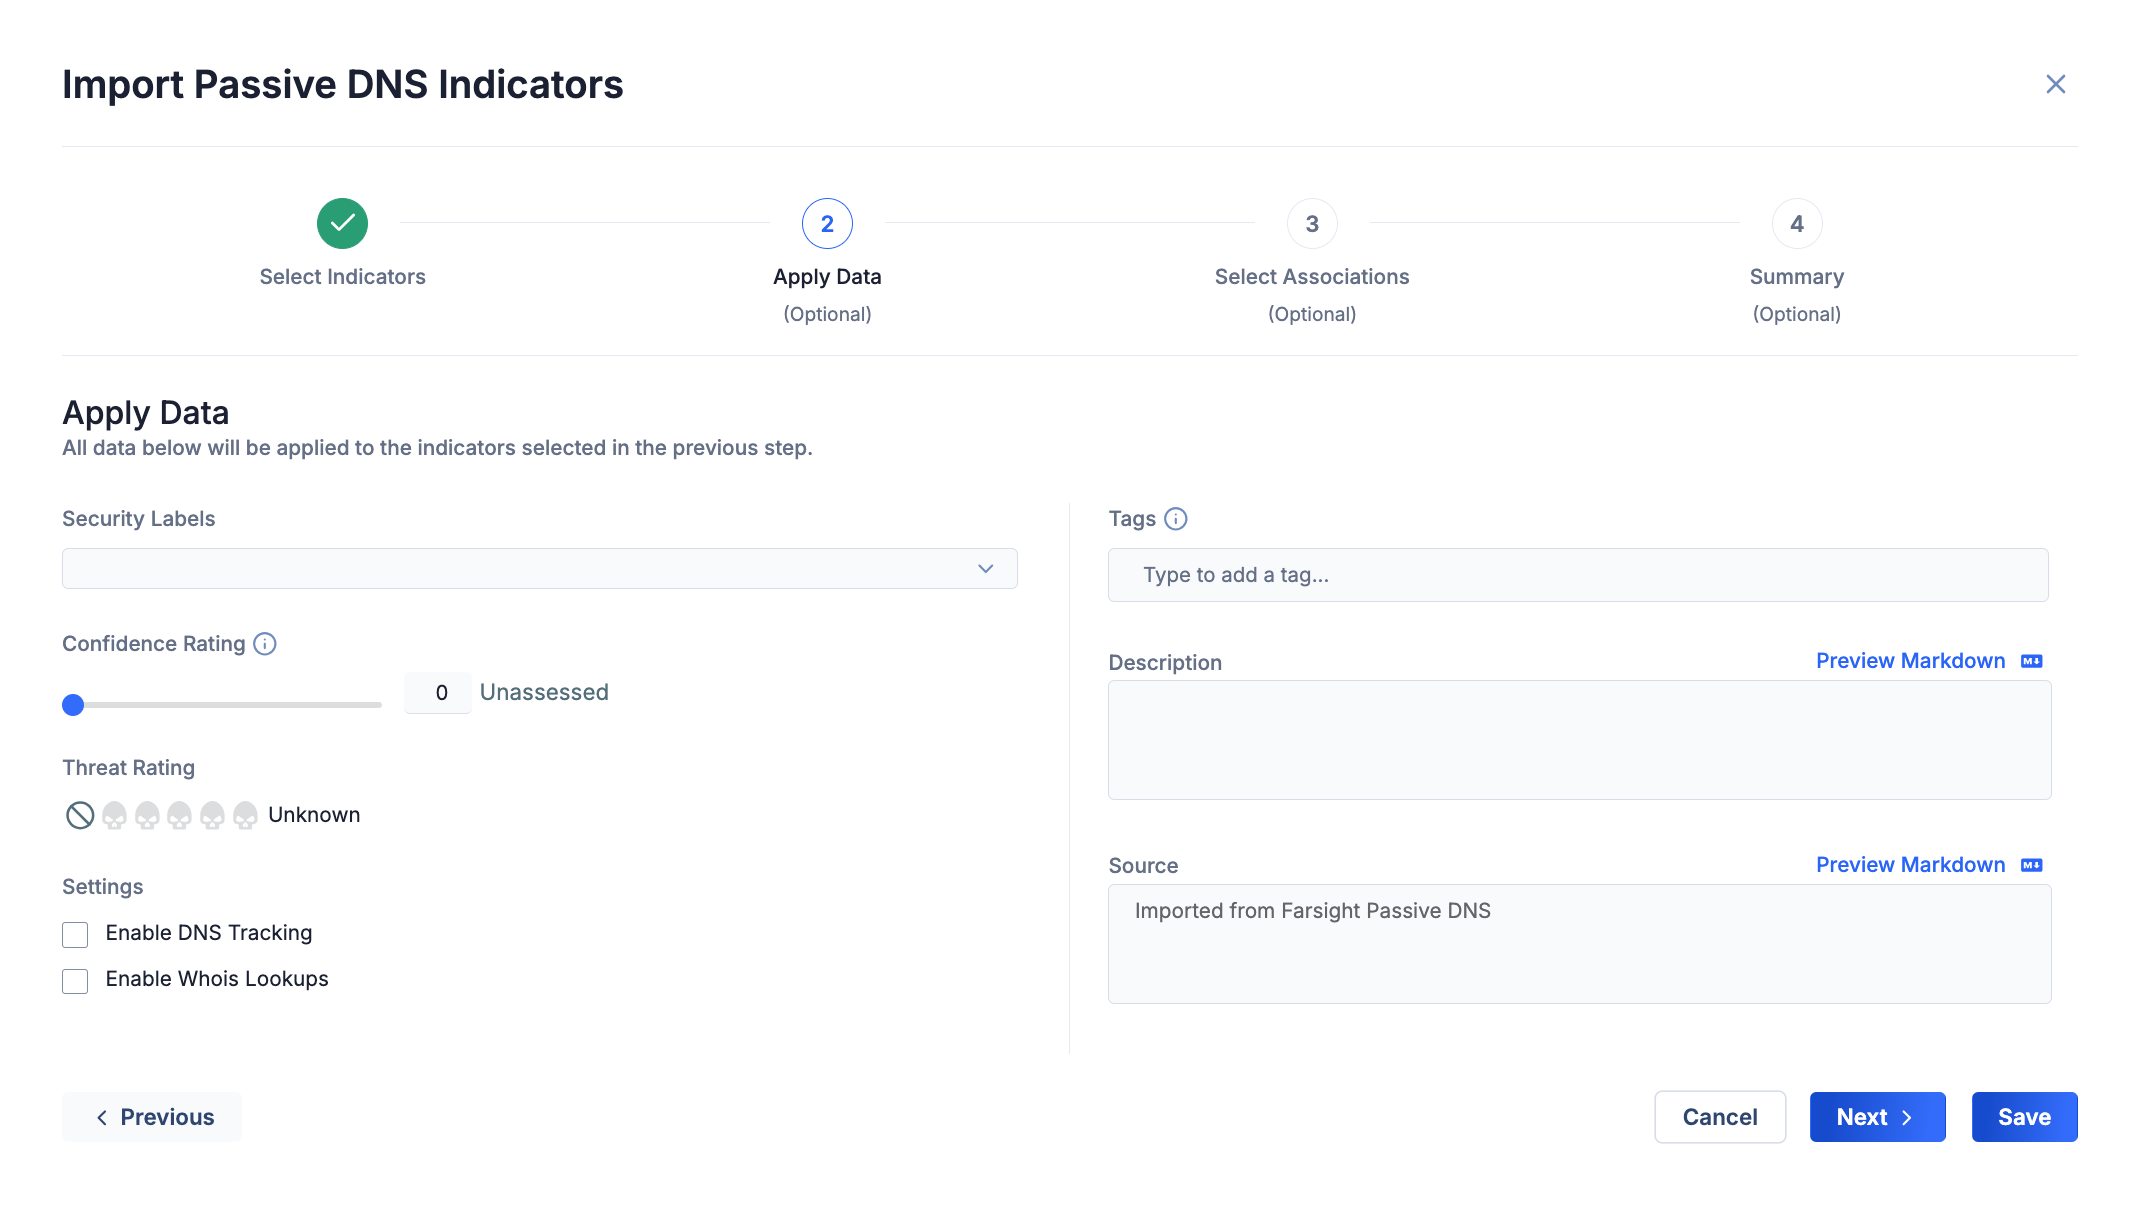Click the Source Preview Markdown icon
The image size is (2140, 1208).
[2034, 864]
